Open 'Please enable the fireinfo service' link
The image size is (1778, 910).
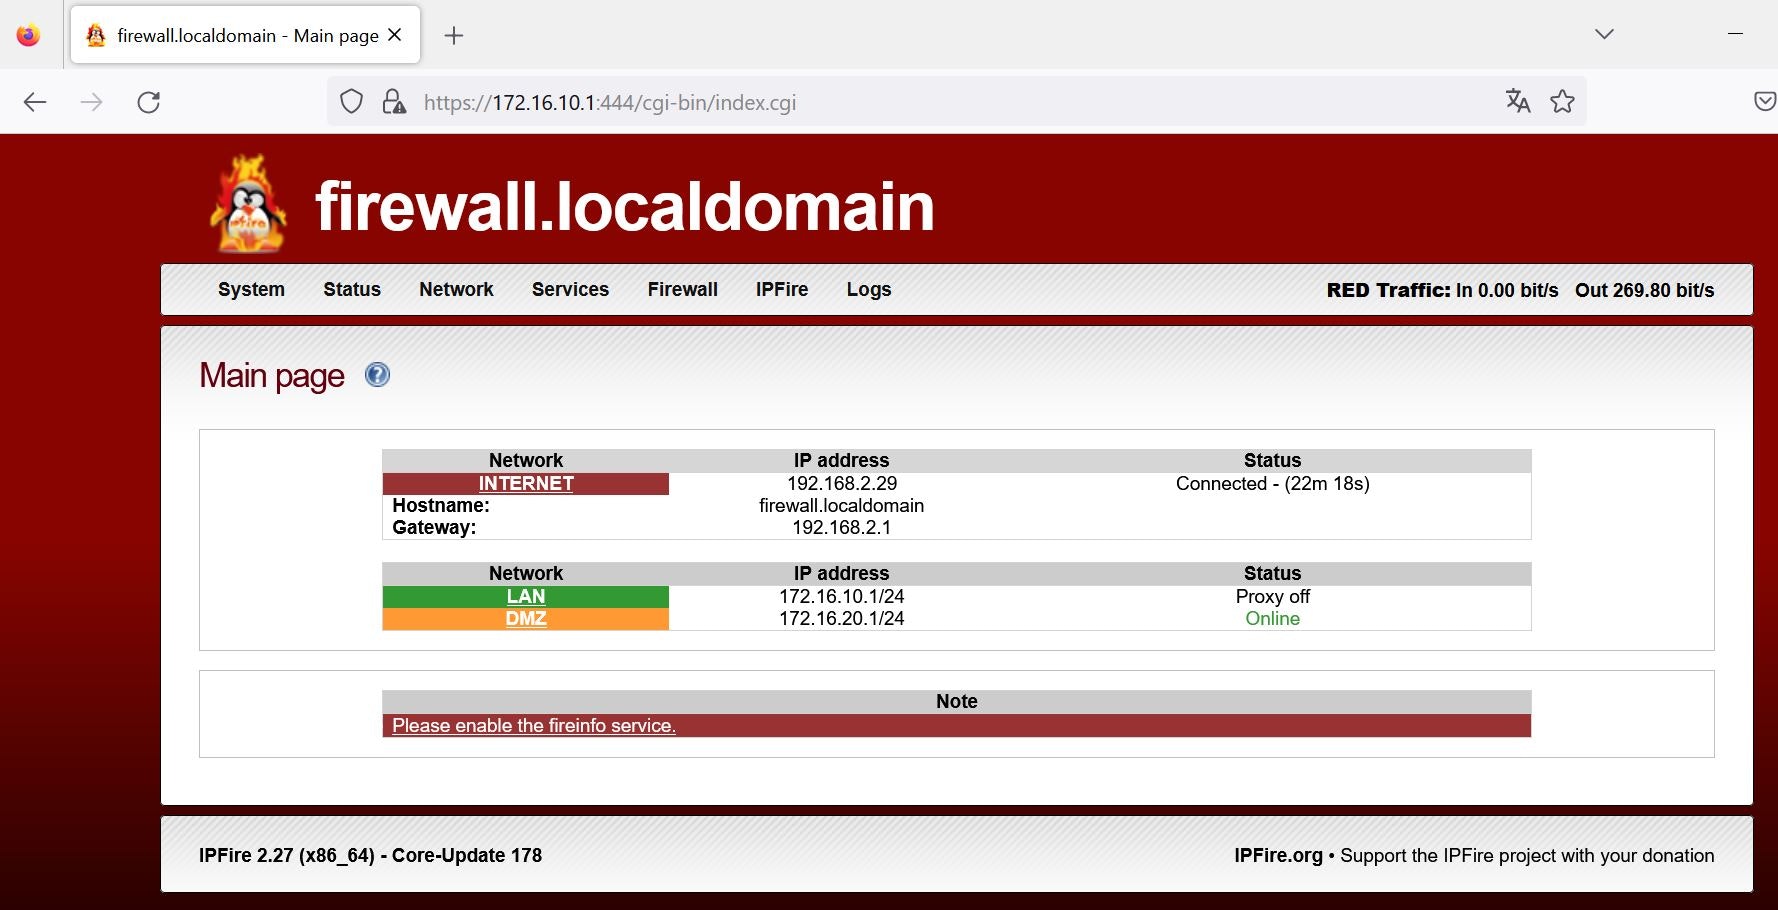534,726
